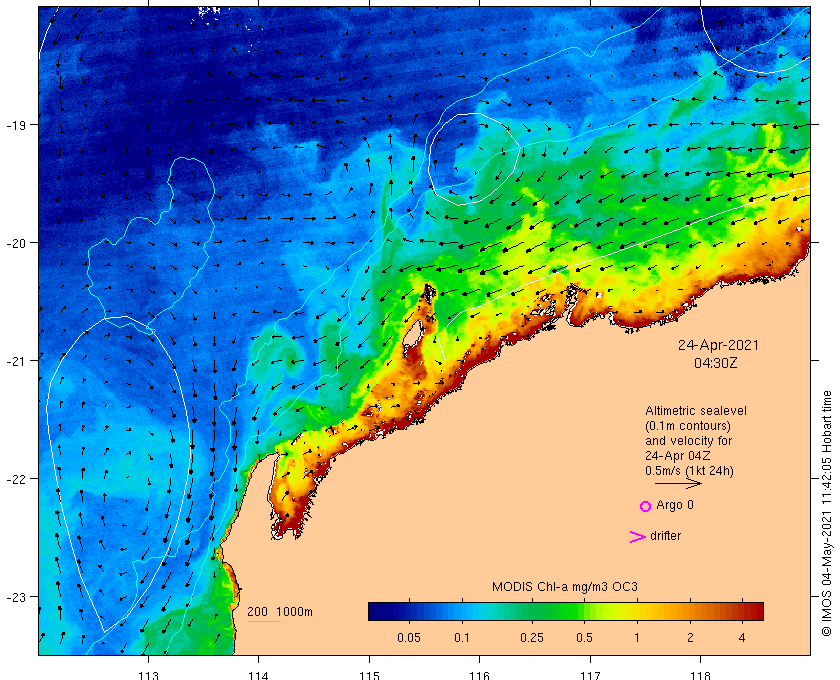Click the longitude label 114
The width and height of the screenshot is (840, 680).
[x=258, y=675]
